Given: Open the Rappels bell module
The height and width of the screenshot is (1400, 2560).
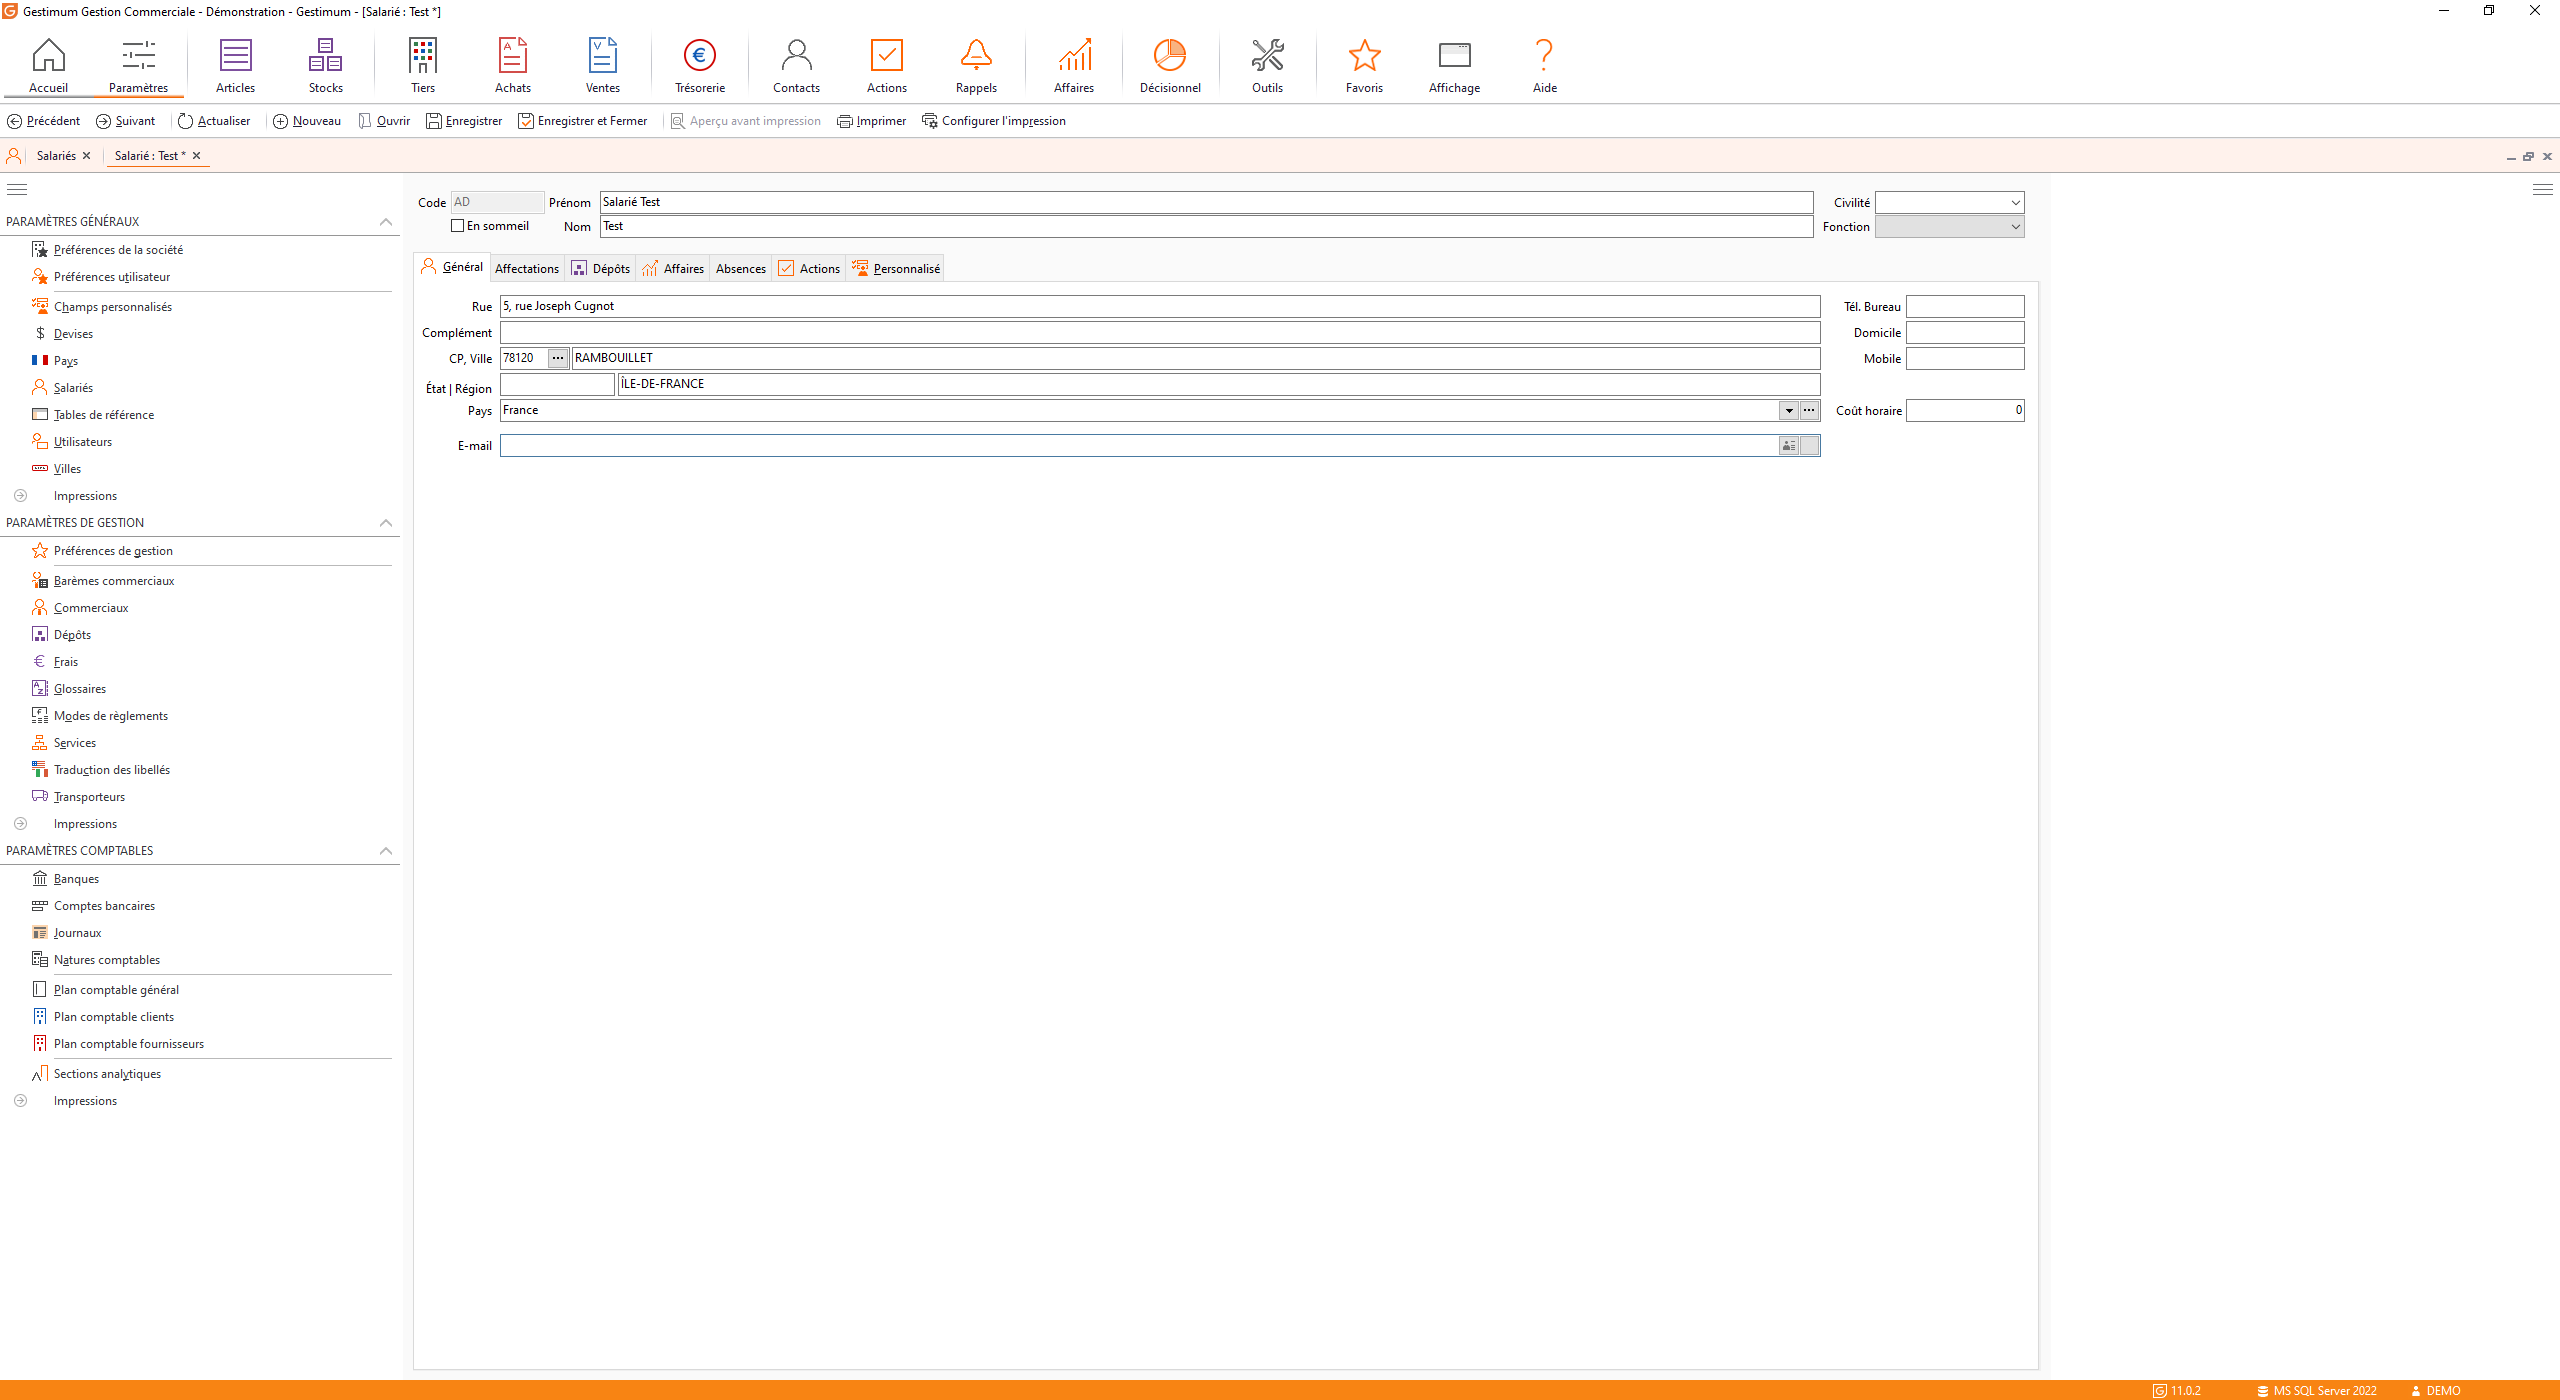Looking at the screenshot, I should (976, 66).
